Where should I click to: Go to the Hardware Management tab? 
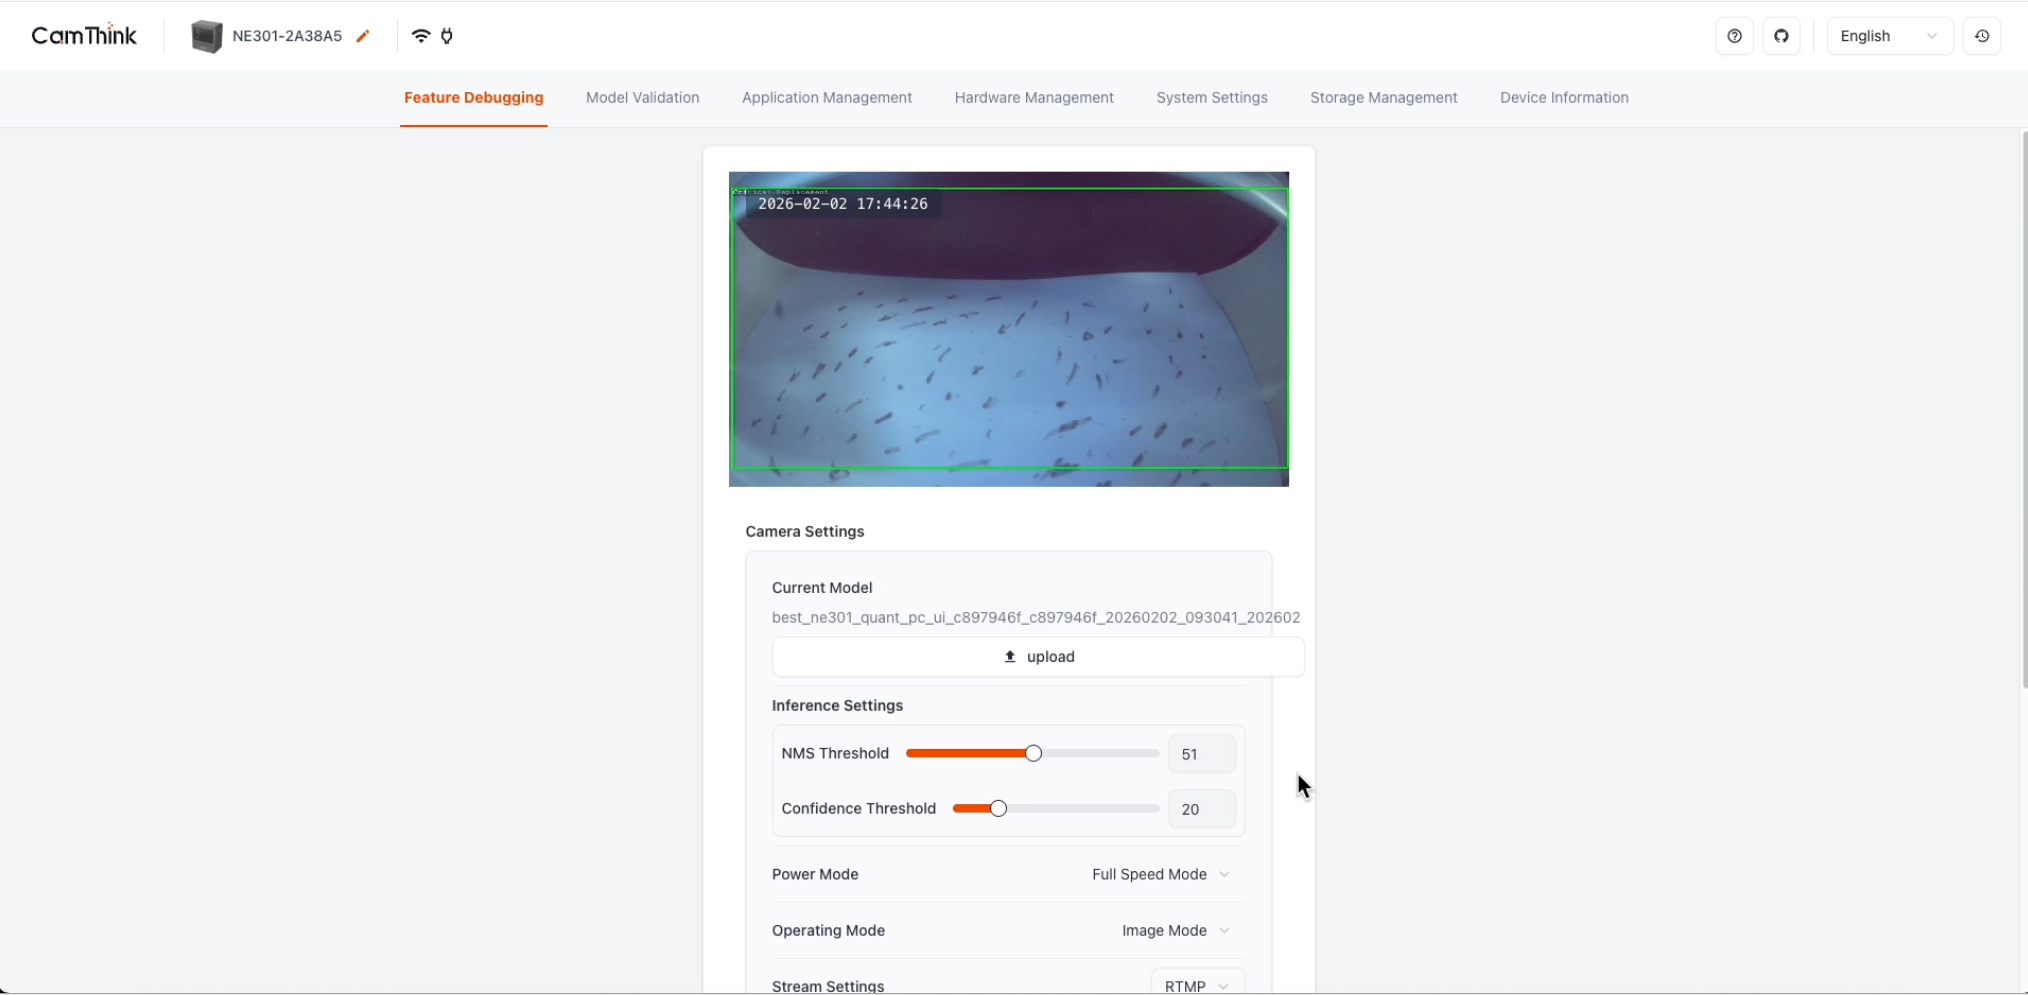(1033, 98)
